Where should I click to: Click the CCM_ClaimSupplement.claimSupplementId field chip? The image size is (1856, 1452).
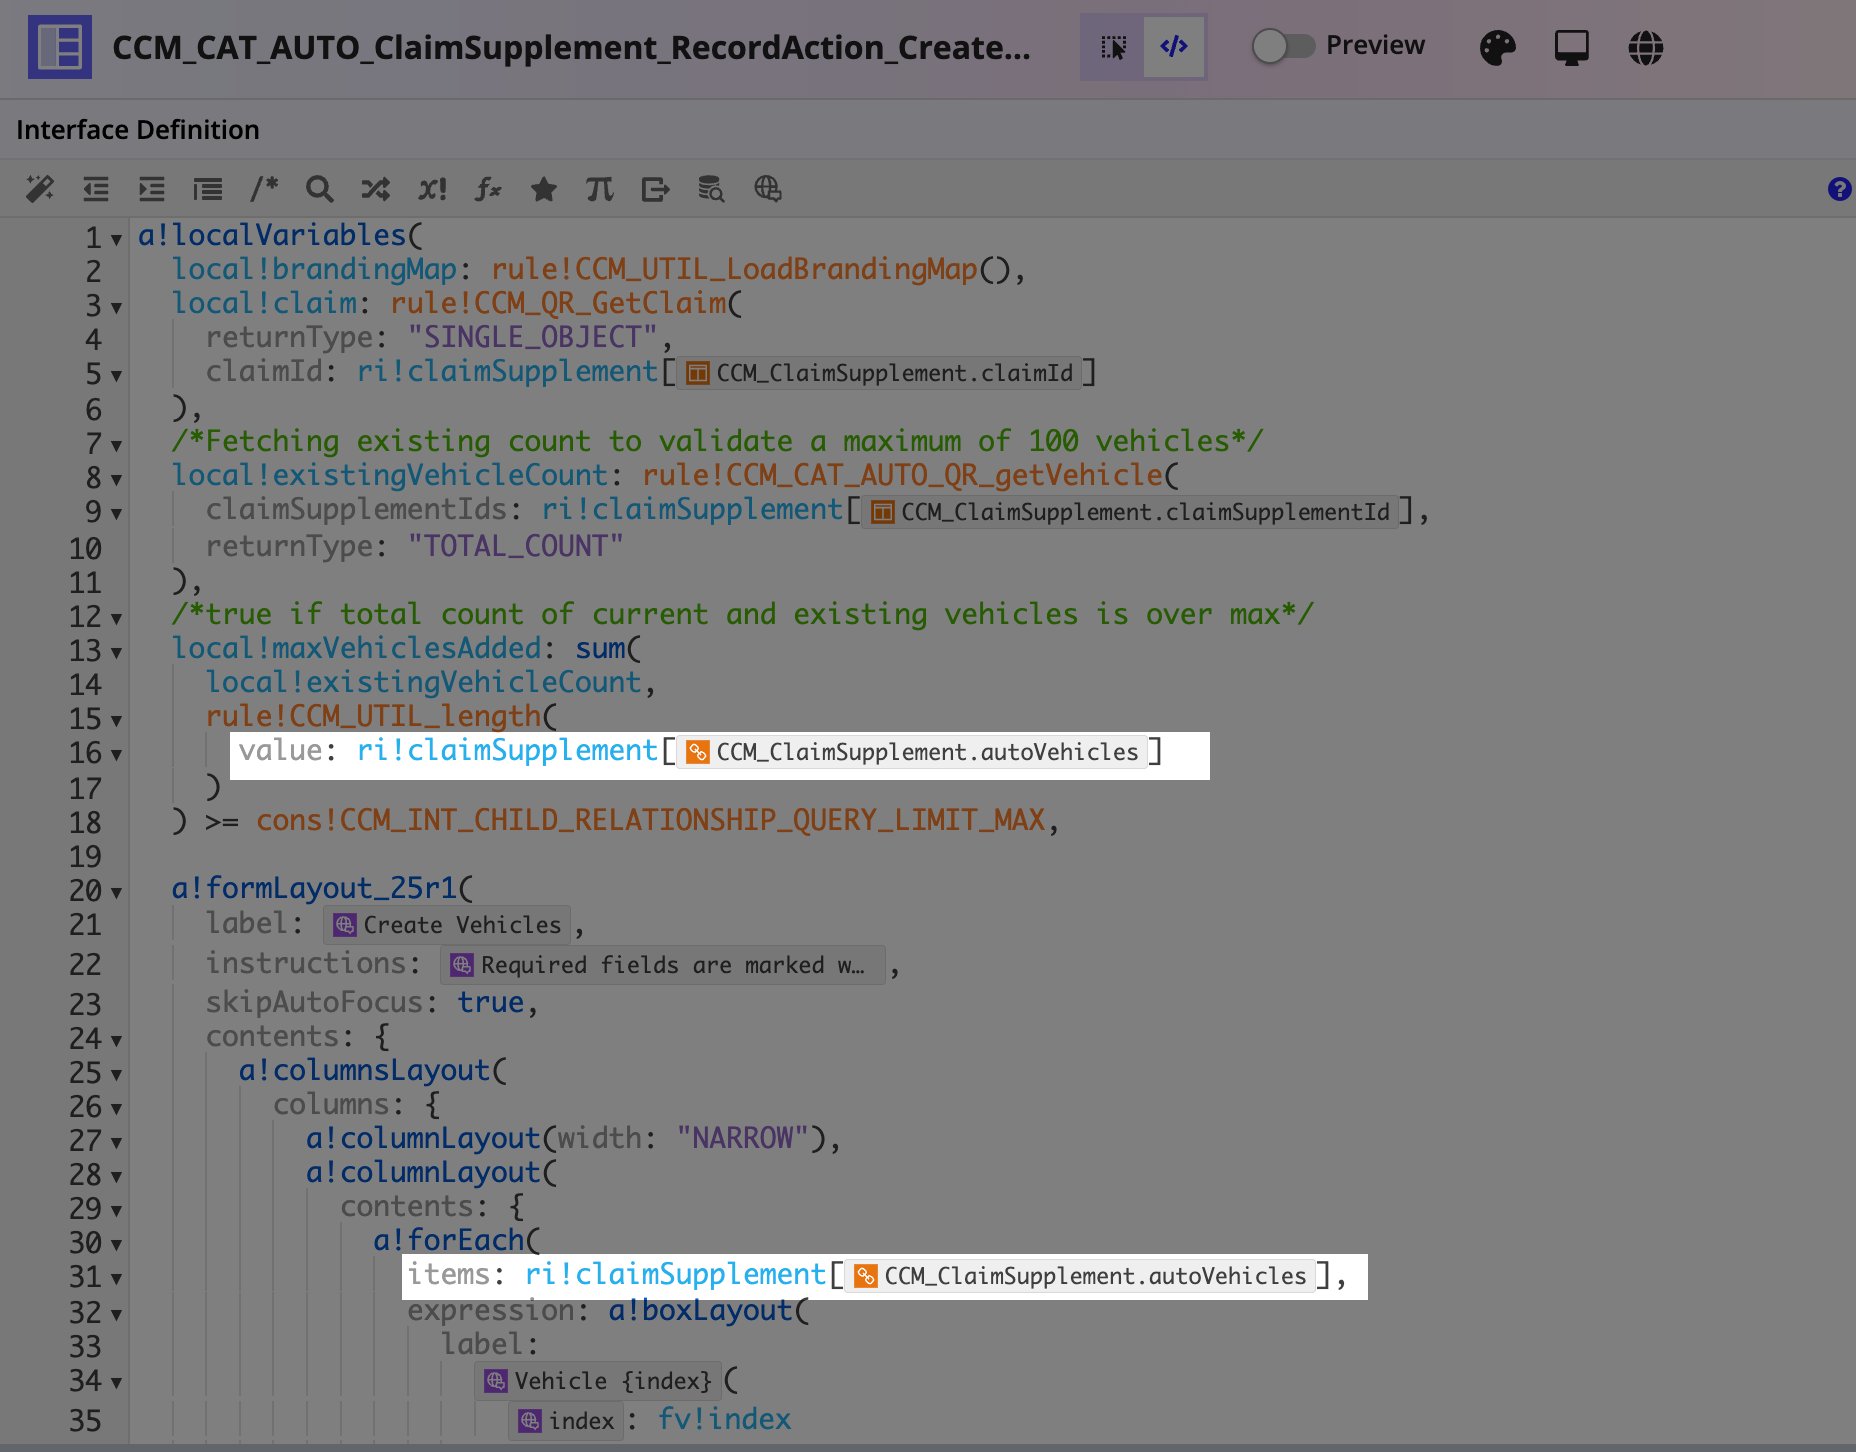point(1131,512)
